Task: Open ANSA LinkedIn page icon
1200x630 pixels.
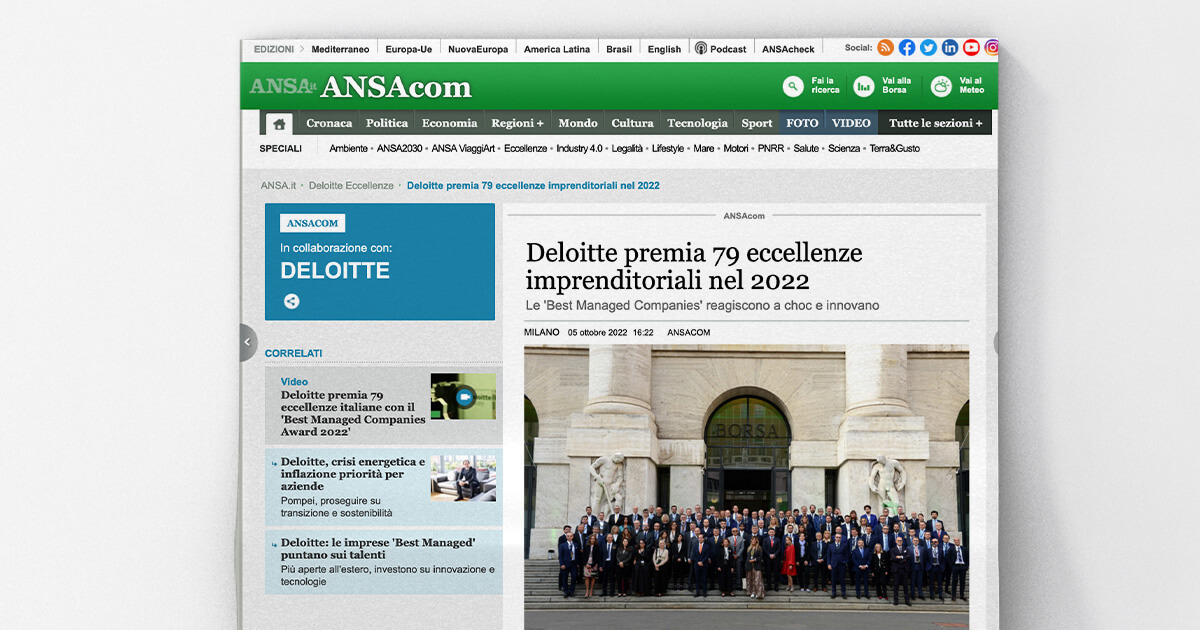Action: (950, 47)
